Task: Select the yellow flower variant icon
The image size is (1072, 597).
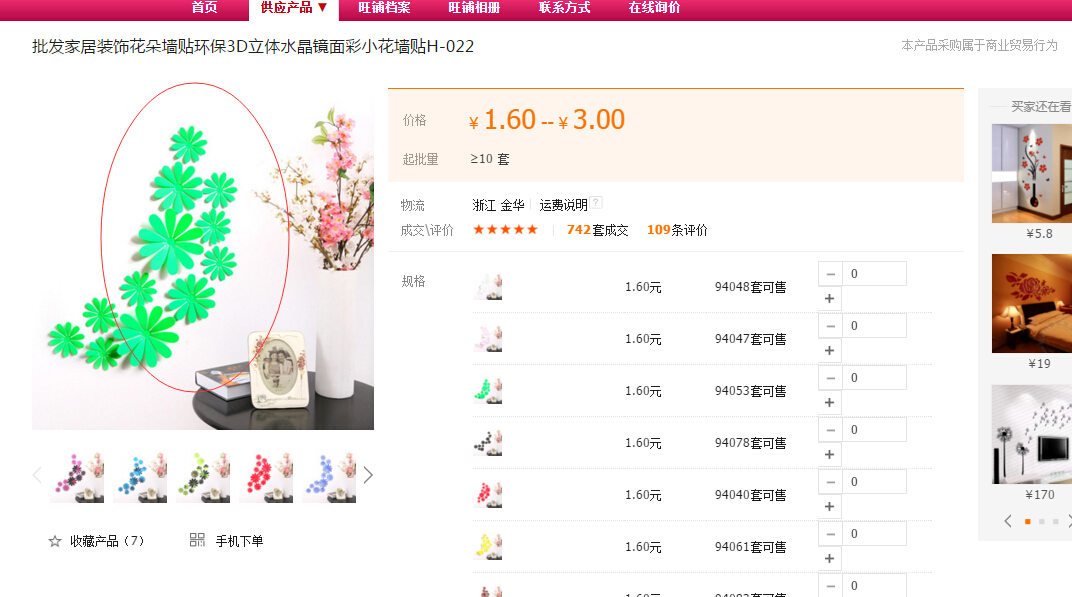Action: coord(488,546)
